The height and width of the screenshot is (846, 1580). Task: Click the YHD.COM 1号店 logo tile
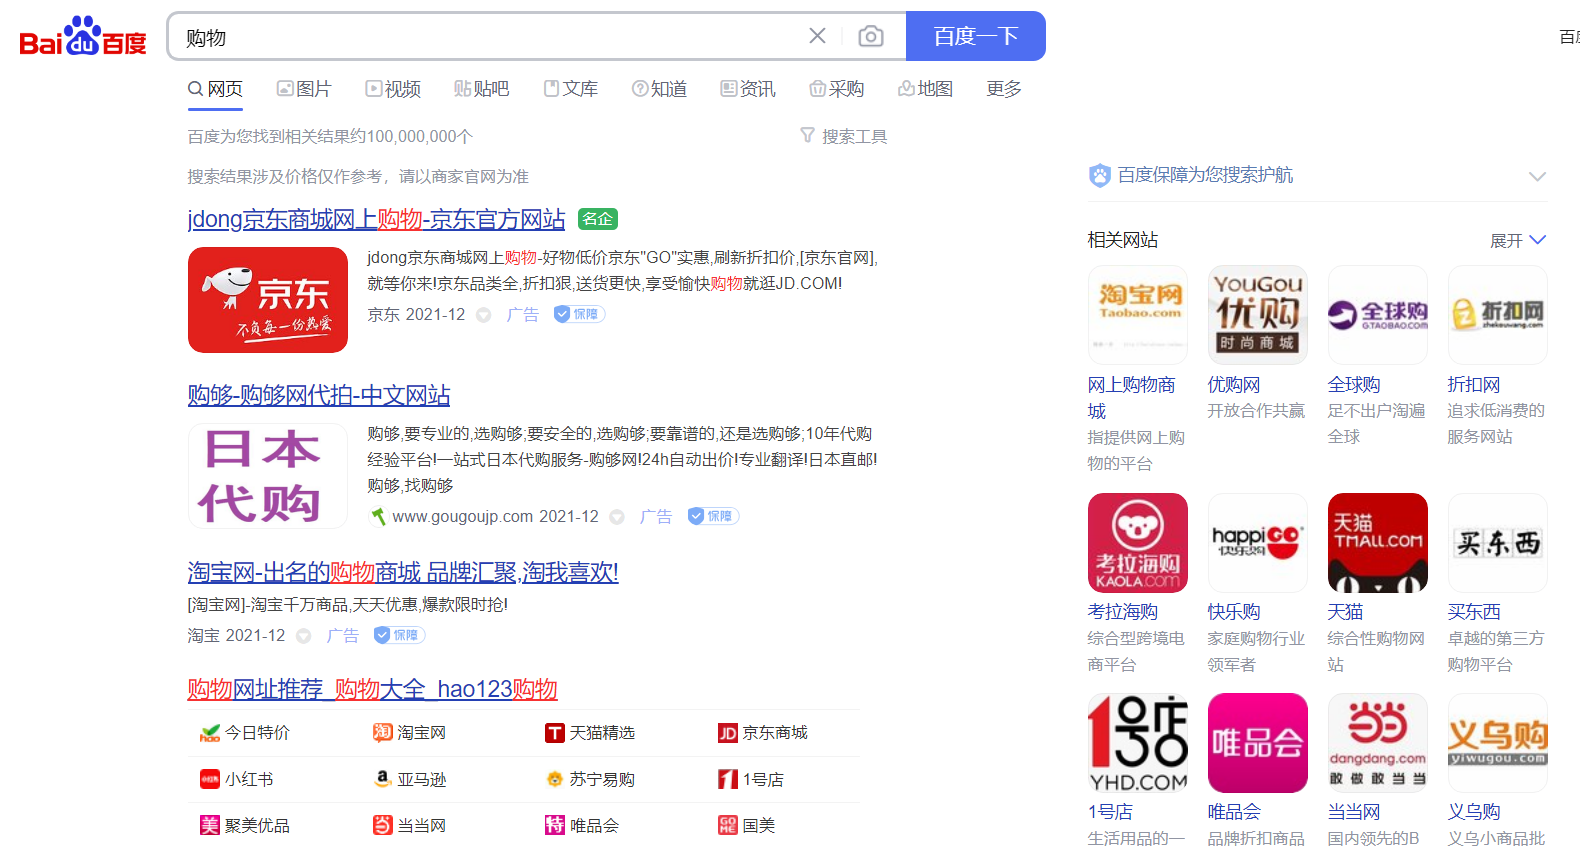pyautogui.click(x=1138, y=743)
